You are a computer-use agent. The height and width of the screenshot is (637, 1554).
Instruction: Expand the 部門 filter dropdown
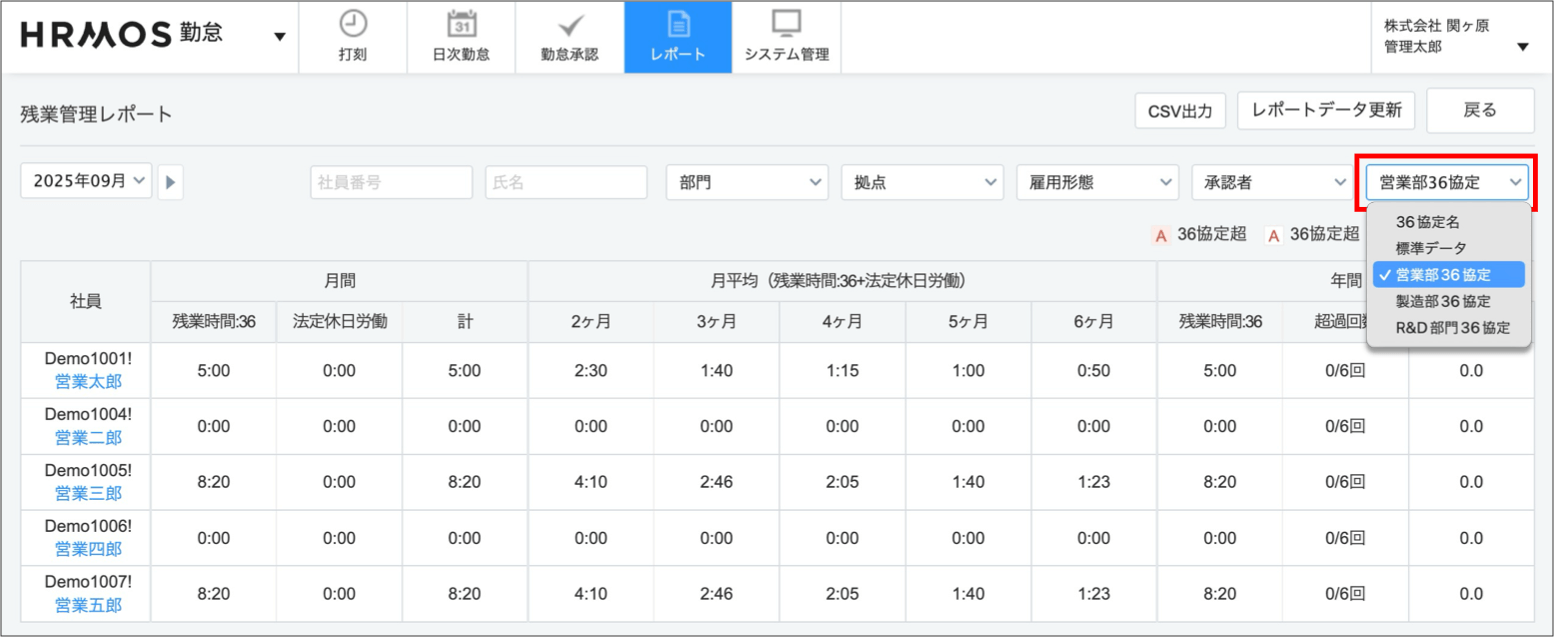[747, 182]
